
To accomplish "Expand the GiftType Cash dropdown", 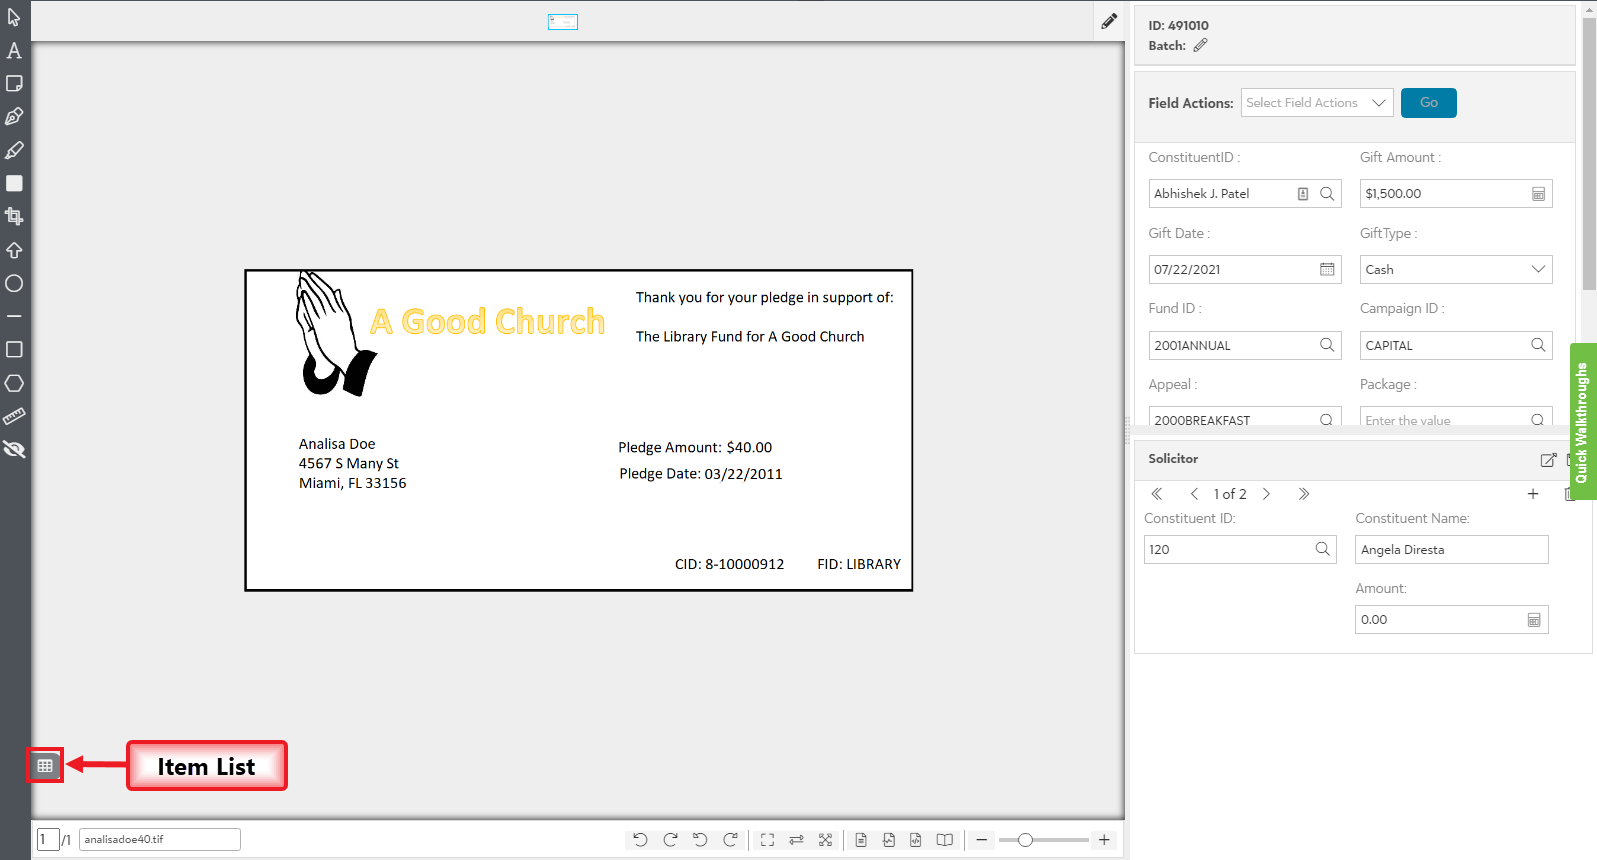I will (1455, 269).
